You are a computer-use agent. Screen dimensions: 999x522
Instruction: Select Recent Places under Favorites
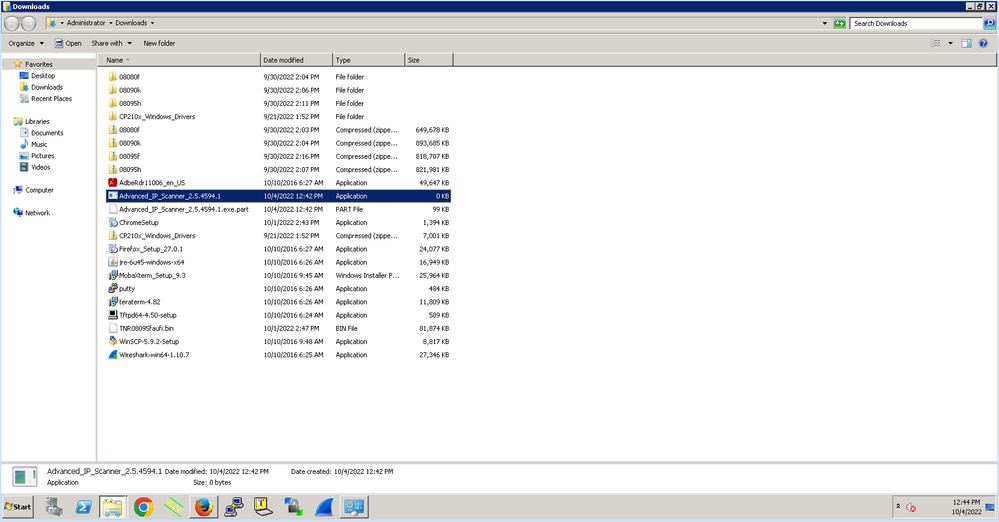click(51, 99)
